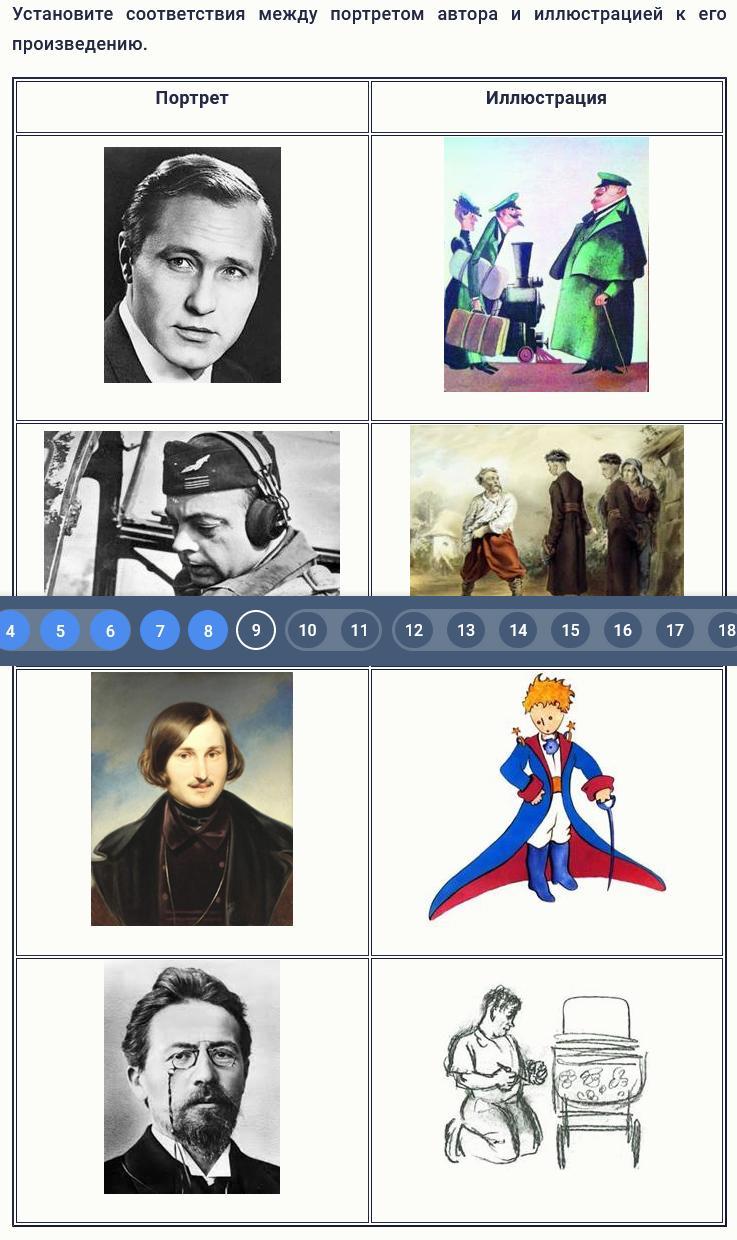Jump to question 11

(x=360, y=630)
